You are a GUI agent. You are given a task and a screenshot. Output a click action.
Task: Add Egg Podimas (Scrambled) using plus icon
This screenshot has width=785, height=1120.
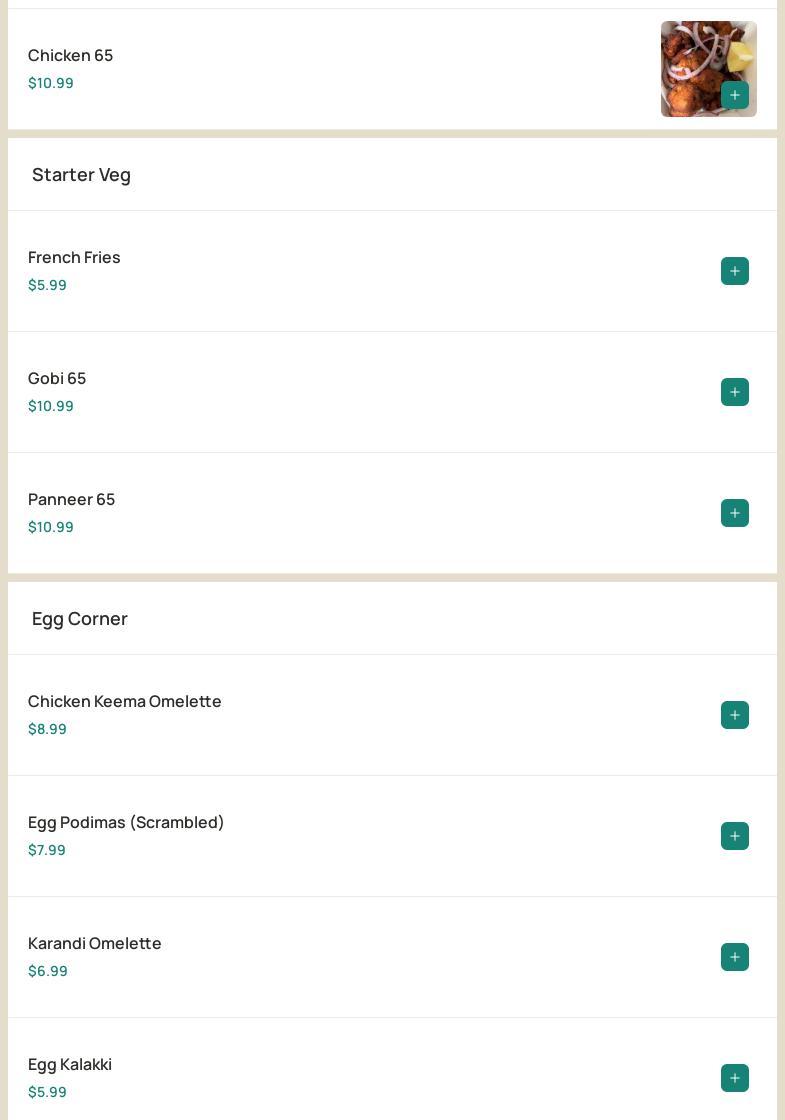tap(734, 836)
